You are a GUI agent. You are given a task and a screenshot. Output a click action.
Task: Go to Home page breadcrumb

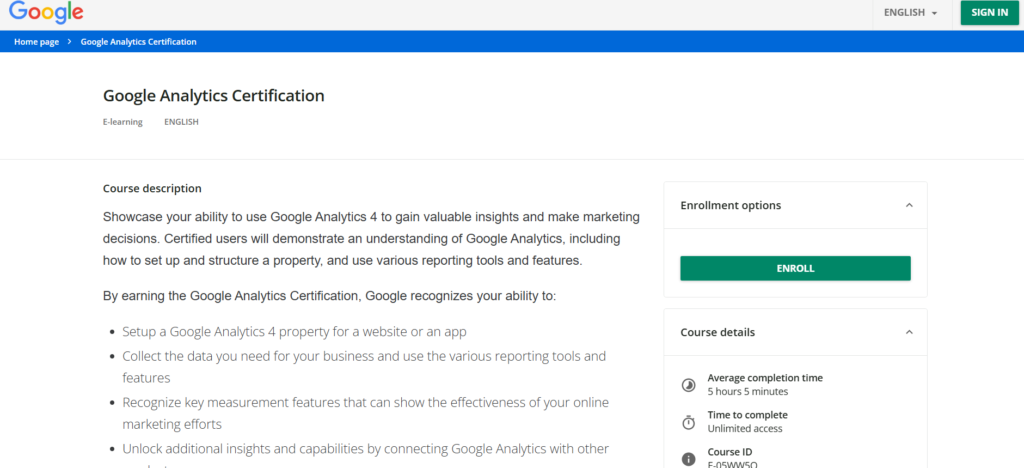click(37, 42)
